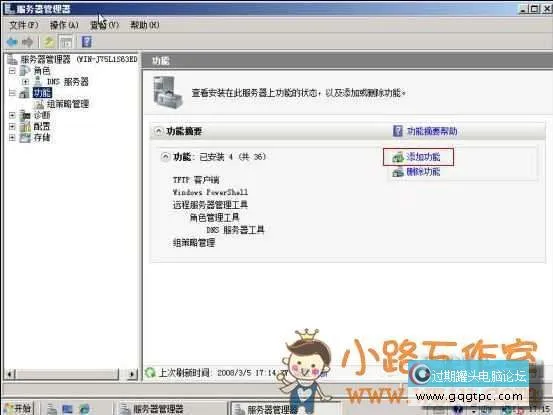Select the 服务器管理器 root tree item
Screen dimensions: 553x415
[79, 59]
